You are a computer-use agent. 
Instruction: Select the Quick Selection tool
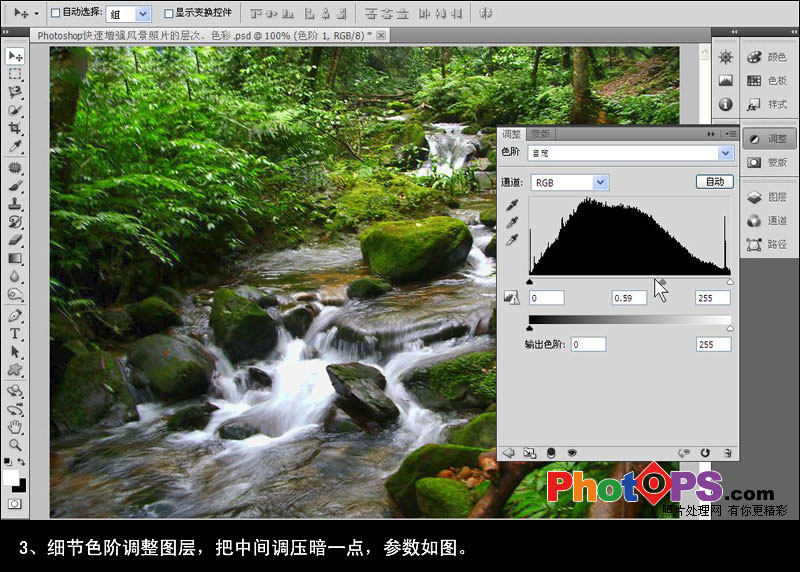(15, 110)
